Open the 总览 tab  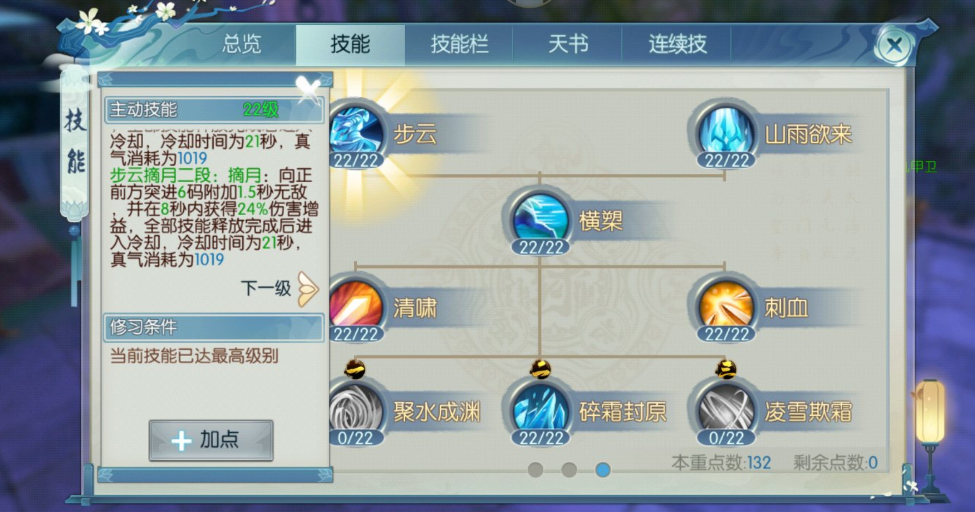click(x=241, y=44)
